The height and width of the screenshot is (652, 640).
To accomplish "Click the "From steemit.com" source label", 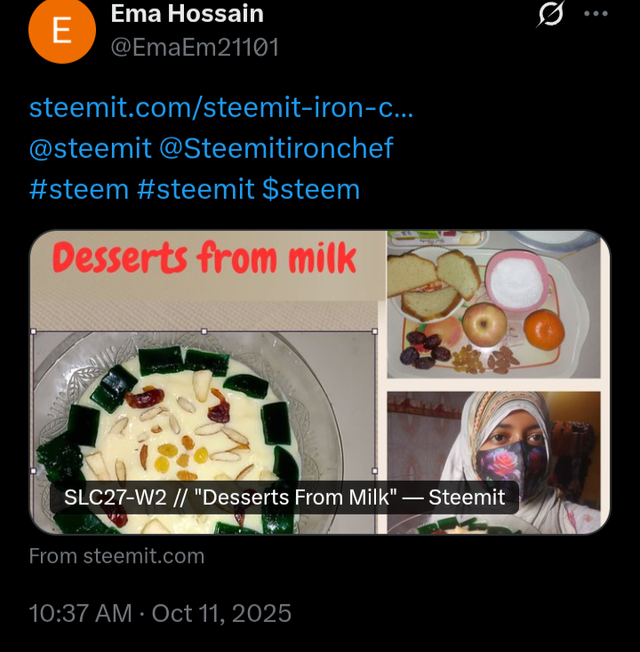I will (x=116, y=556).
